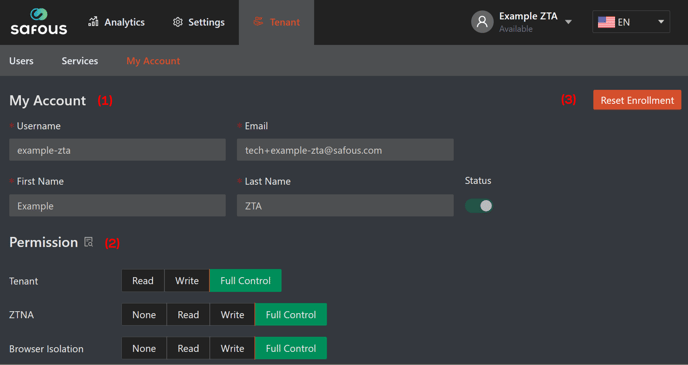Click the My Account heading

click(47, 100)
